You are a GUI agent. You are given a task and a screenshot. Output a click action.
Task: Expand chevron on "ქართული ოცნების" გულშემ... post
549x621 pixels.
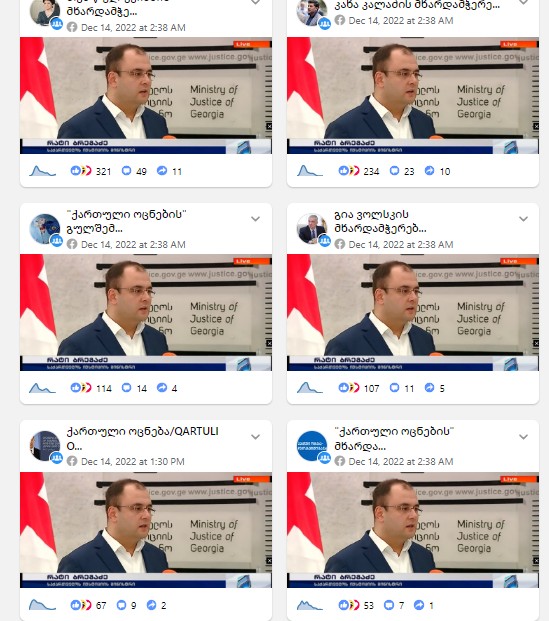point(255,219)
